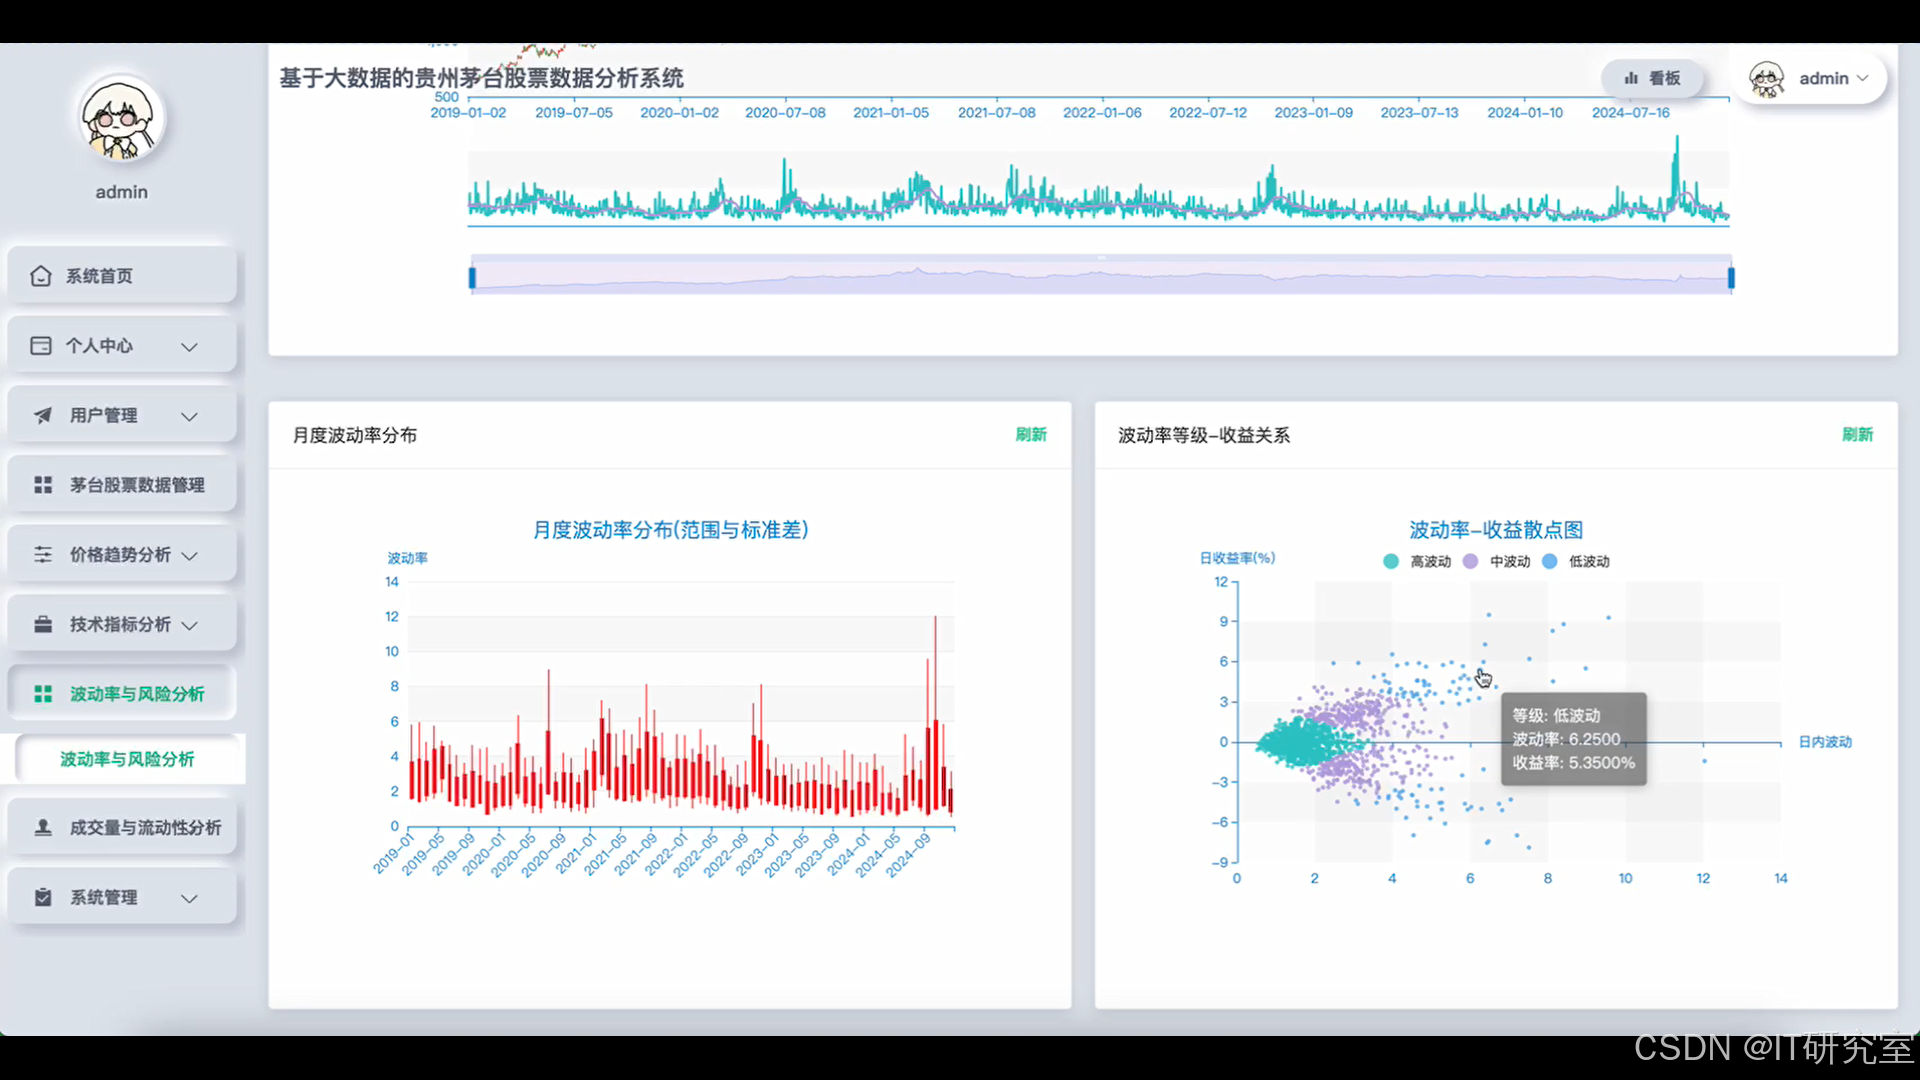Toggle the 高波动 legend series
This screenshot has height=1080, width=1920.
click(1418, 561)
